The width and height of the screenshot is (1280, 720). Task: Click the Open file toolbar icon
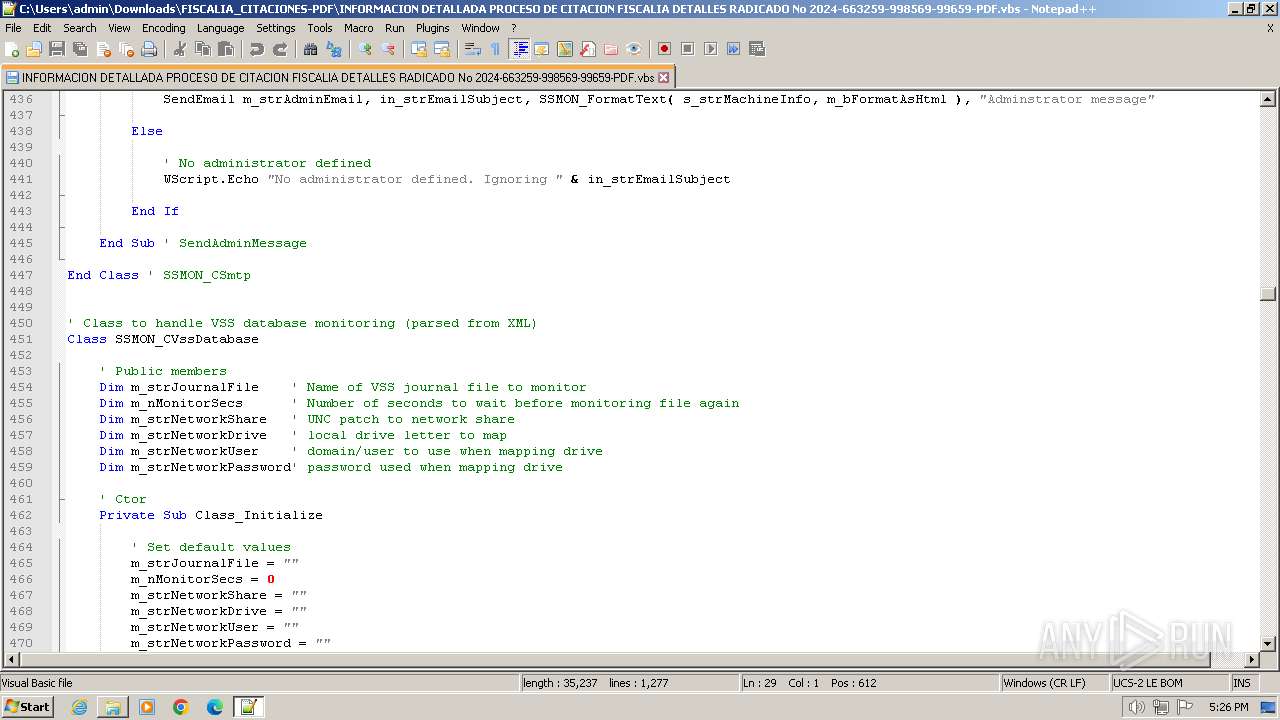pos(35,49)
